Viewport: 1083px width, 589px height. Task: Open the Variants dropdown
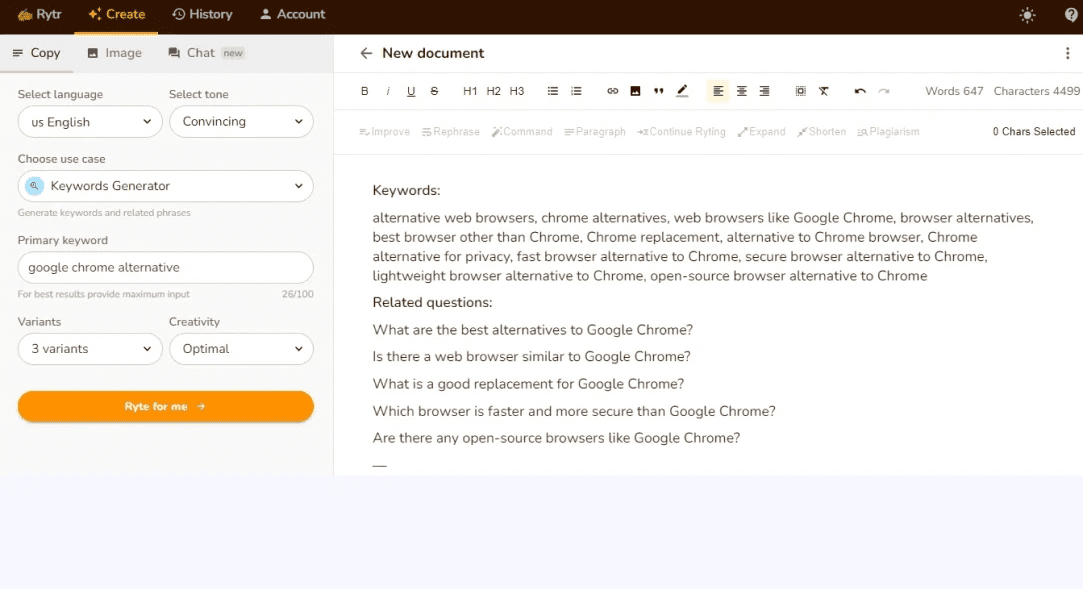click(90, 349)
